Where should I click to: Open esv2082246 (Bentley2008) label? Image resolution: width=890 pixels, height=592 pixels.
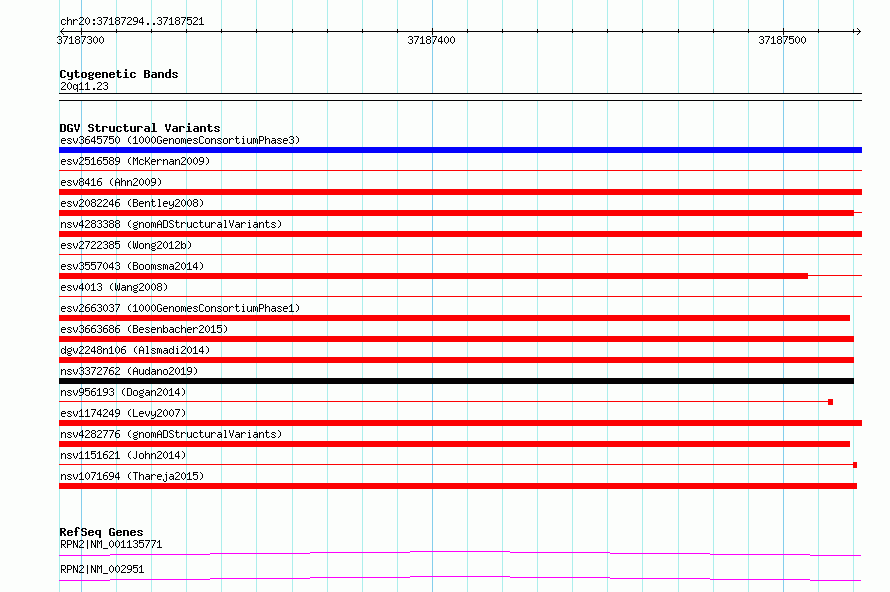pyautogui.click(x=132, y=203)
